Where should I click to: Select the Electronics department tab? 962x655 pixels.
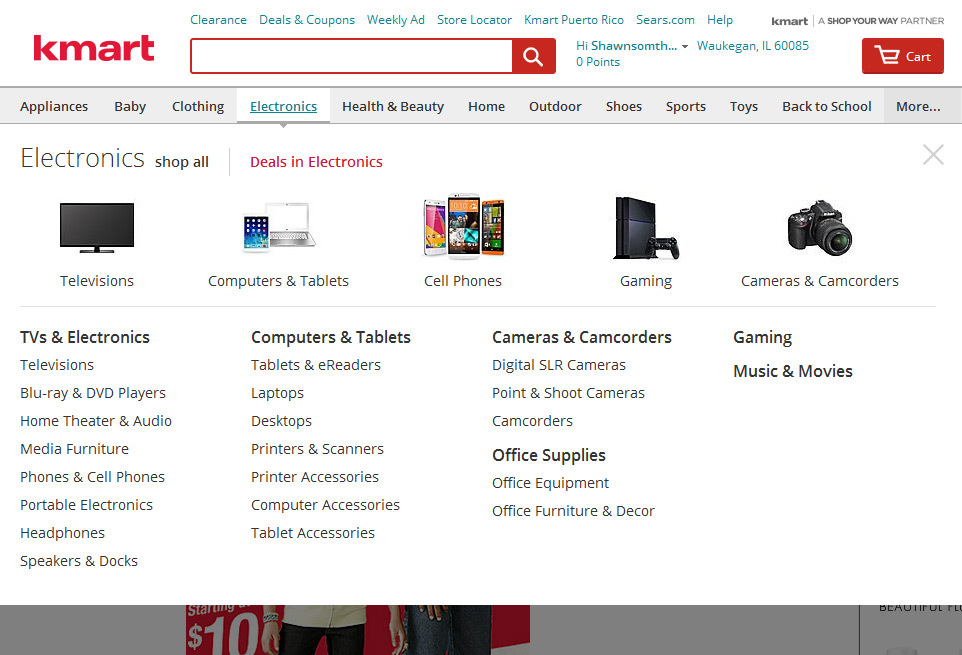(x=283, y=106)
